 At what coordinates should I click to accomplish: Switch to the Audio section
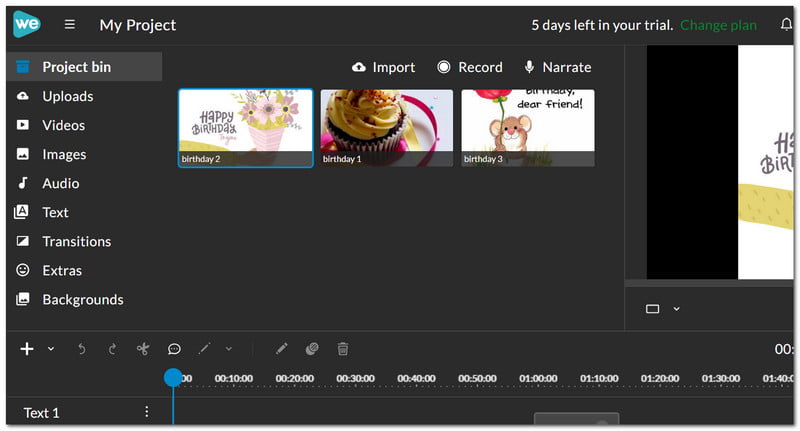[61, 183]
